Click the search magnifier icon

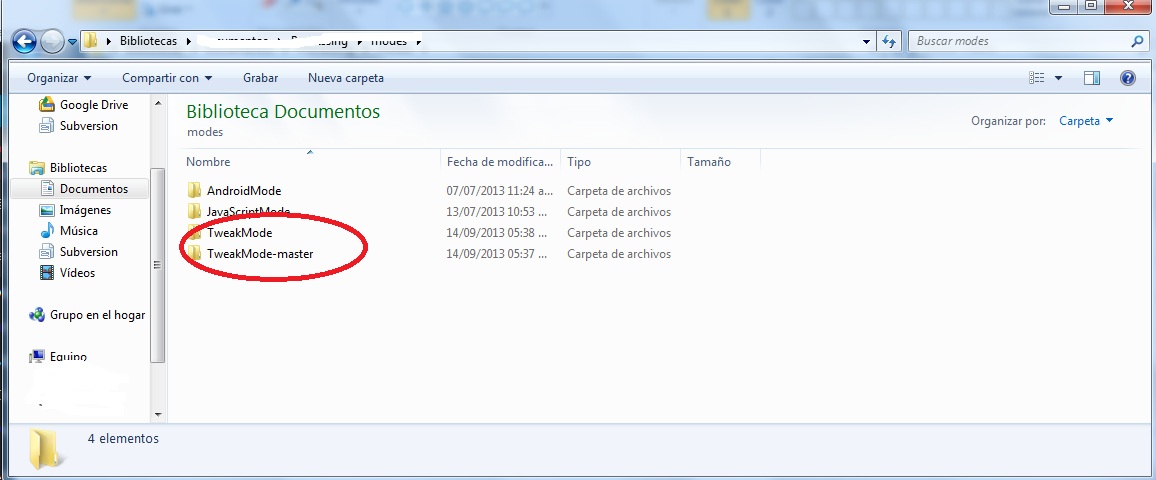(1136, 42)
